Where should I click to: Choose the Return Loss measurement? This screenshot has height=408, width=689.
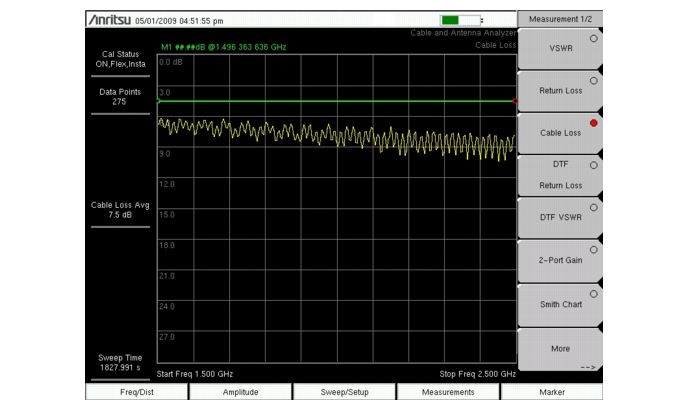click(x=559, y=90)
